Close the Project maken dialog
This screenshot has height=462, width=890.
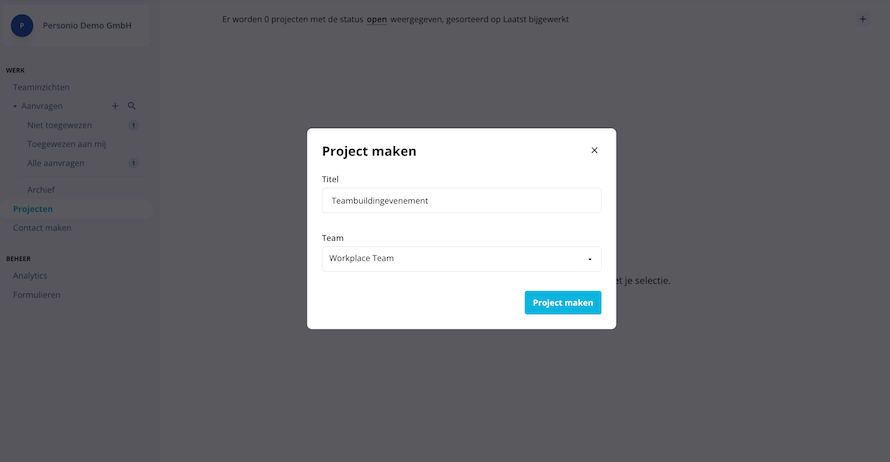coord(594,150)
